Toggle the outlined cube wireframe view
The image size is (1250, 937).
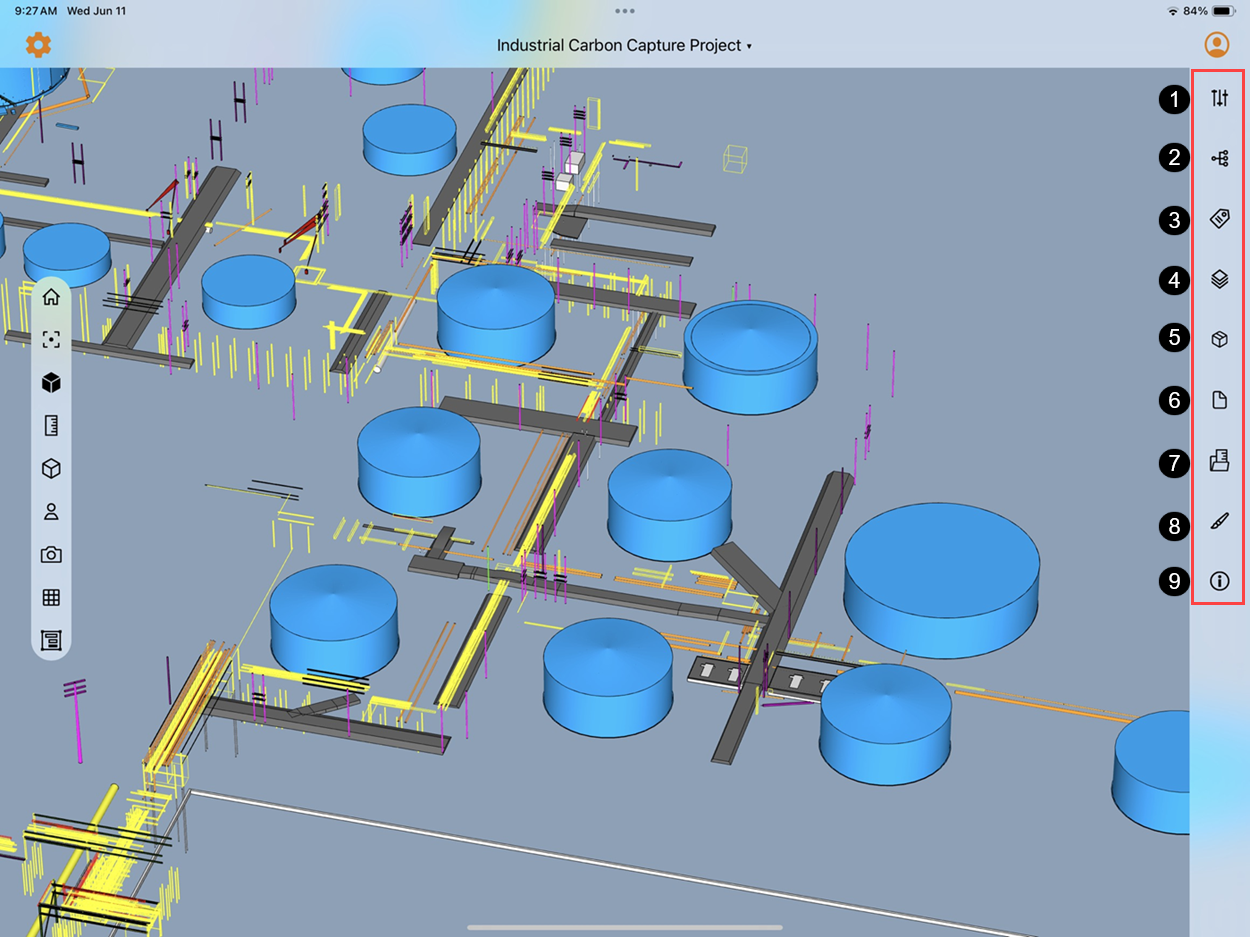tap(51, 469)
